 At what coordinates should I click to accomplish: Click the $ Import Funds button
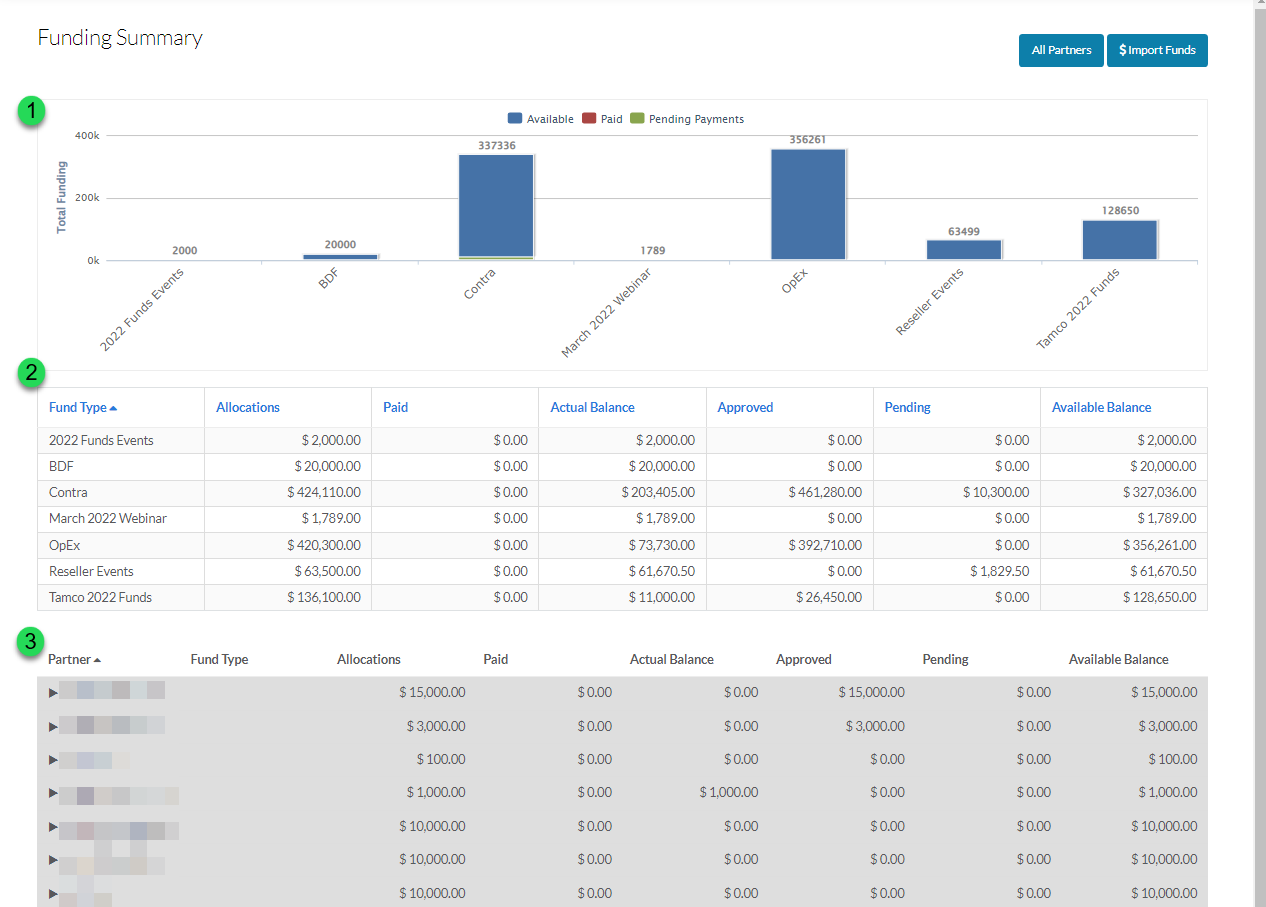coord(1157,50)
